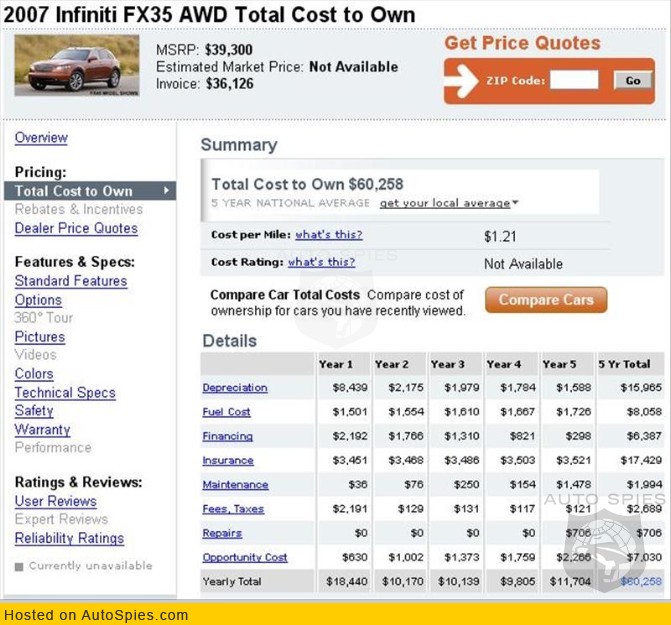Click the ZIP Code input field
The height and width of the screenshot is (625, 671).
574,80
